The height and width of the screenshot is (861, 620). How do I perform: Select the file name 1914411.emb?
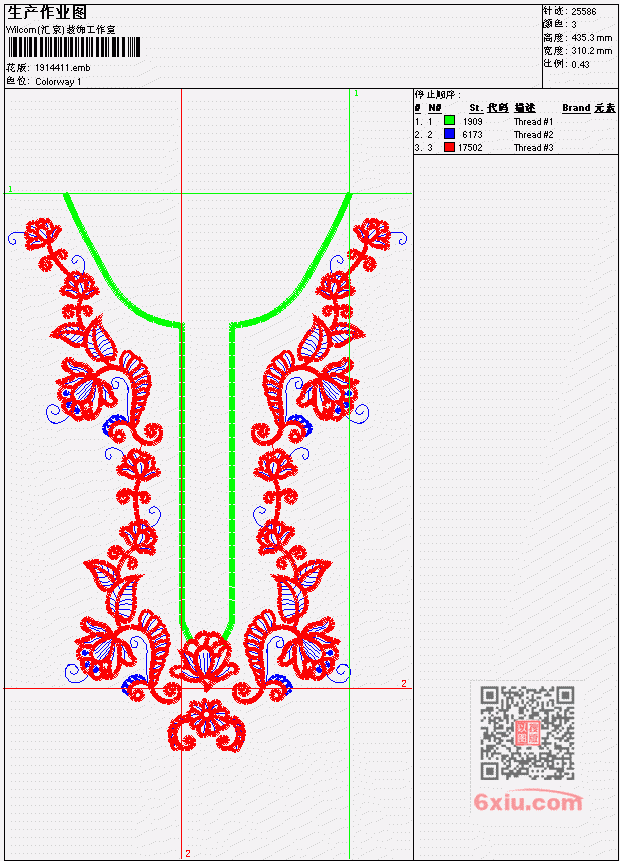point(63,68)
